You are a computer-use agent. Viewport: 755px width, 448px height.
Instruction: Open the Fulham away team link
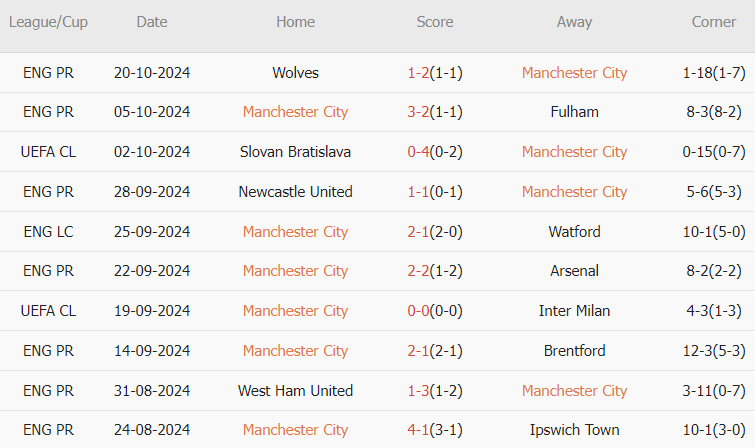pyautogui.click(x=574, y=112)
